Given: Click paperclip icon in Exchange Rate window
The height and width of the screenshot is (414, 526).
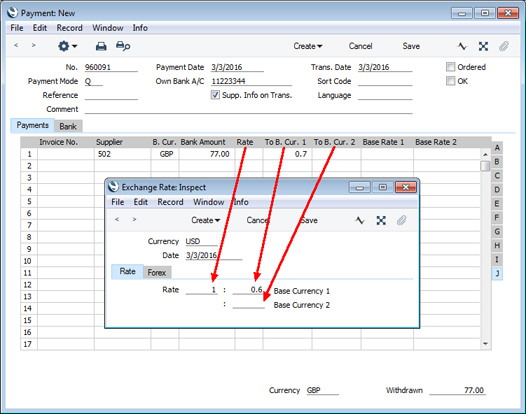Looking at the screenshot, I should tap(401, 220).
